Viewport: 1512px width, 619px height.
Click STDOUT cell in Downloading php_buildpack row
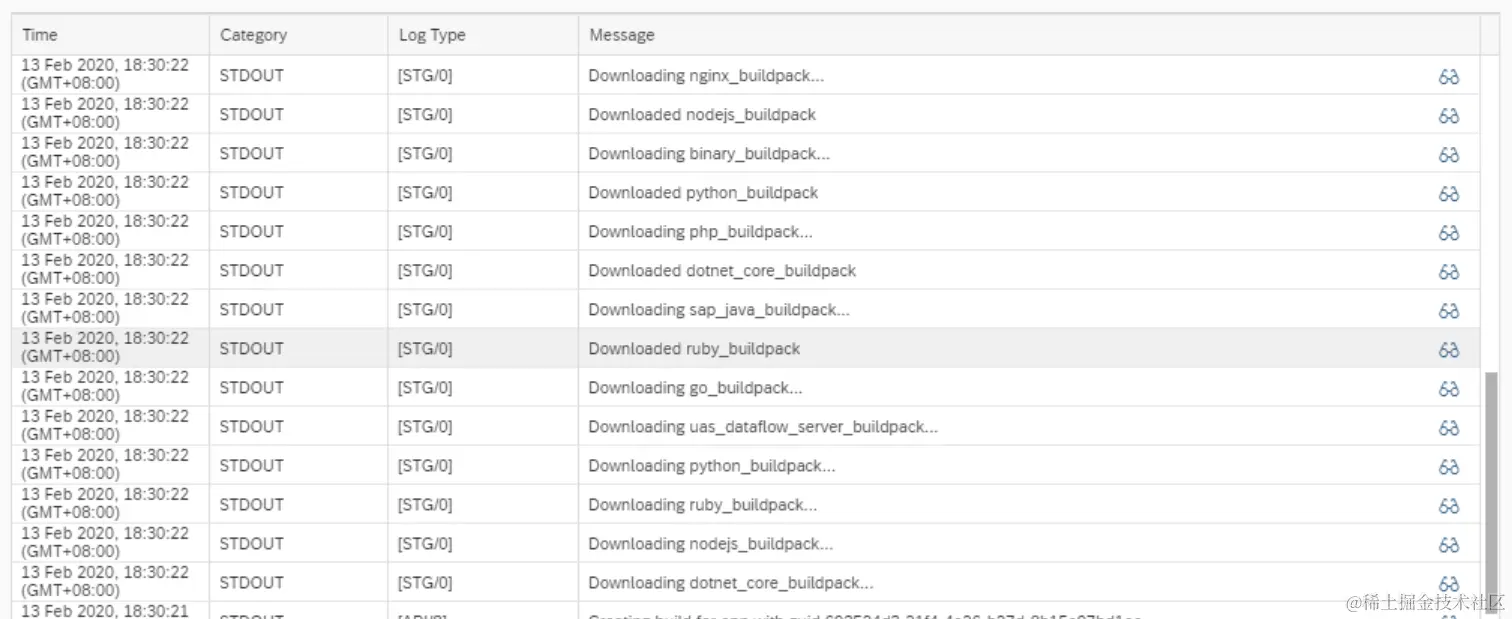[299, 231]
